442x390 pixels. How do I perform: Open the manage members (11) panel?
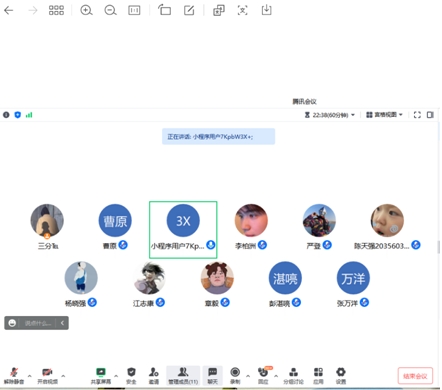183,375
